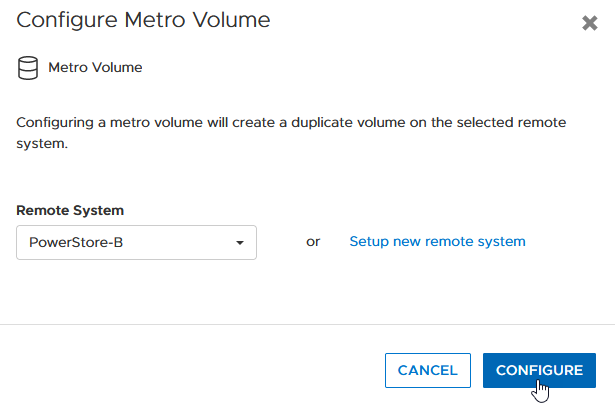
Task: Dismiss dialog using the X icon
Action: (x=590, y=23)
